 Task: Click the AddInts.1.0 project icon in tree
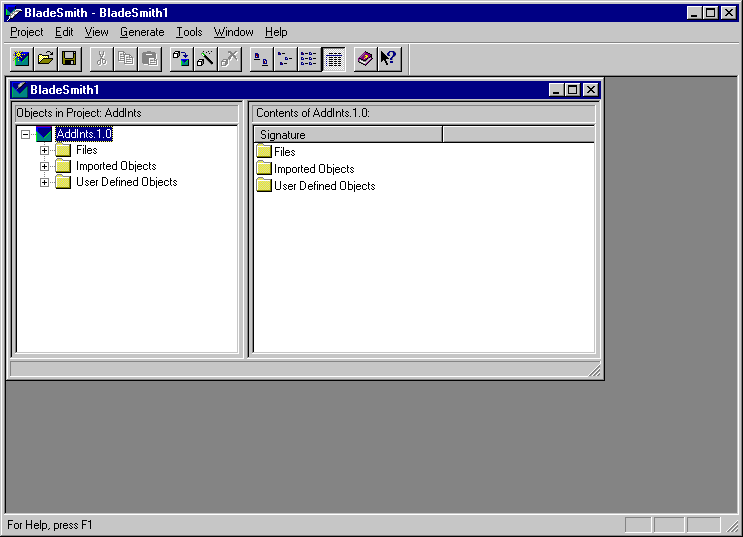pyautogui.click(x=44, y=134)
